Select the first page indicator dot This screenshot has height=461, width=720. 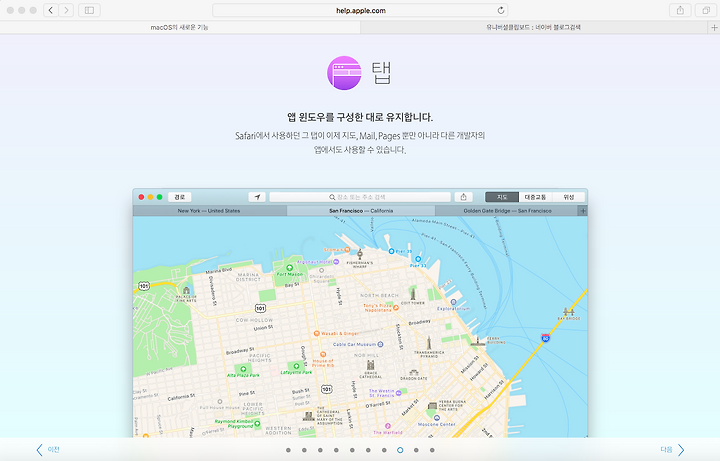[x=288, y=450]
